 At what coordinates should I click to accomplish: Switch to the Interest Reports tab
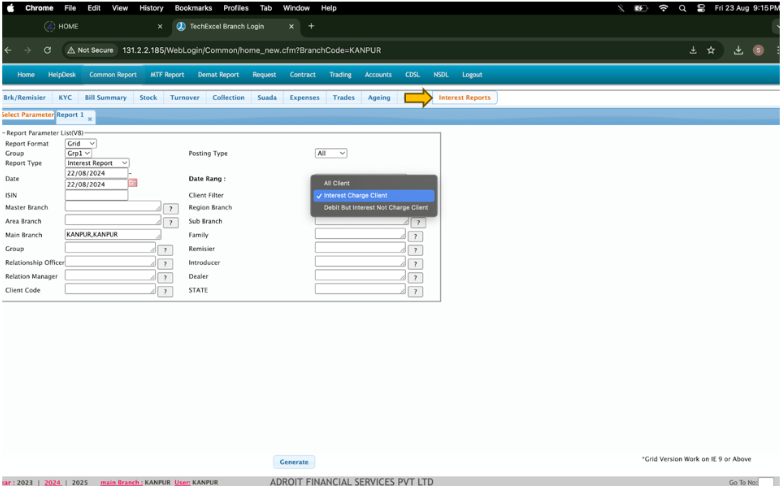pos(464,98)
